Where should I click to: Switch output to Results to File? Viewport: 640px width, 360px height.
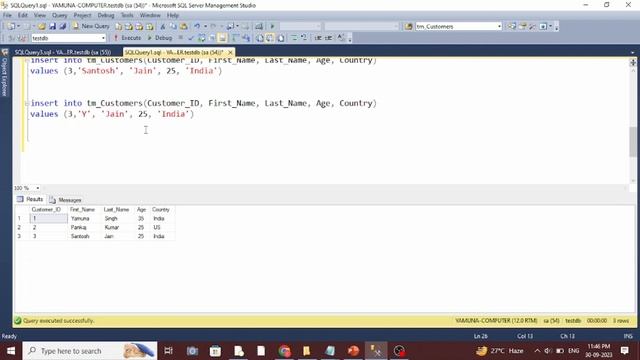pos(281,38)
